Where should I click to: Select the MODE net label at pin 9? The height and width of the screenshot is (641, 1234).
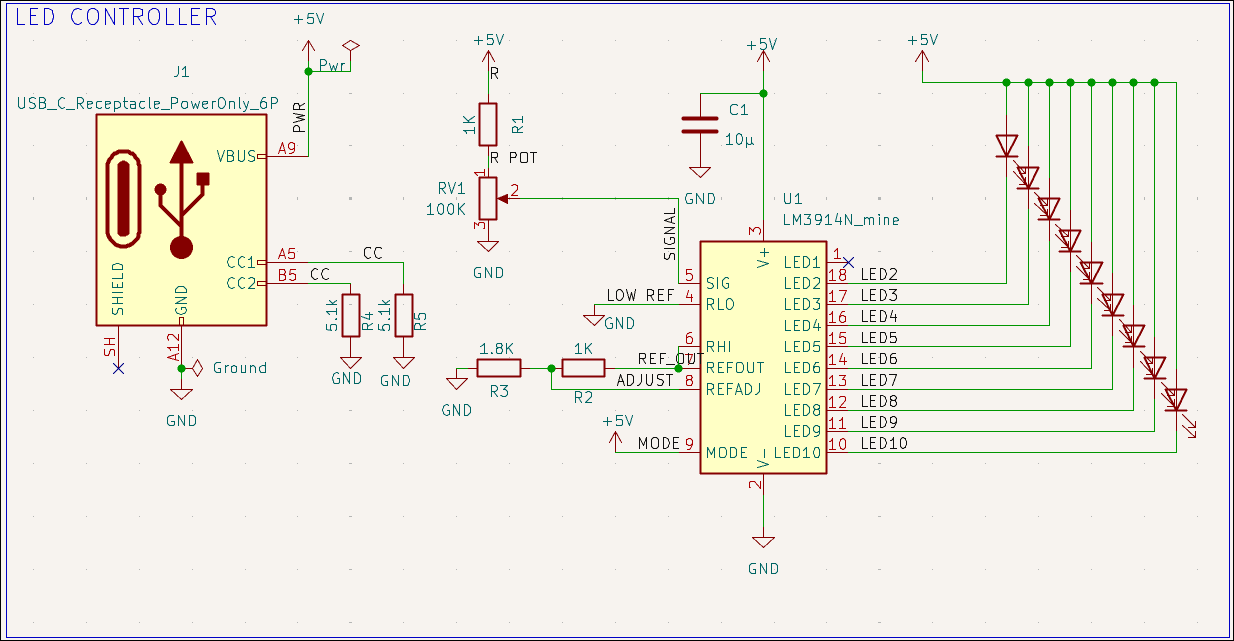pyautogui.click(x=659, y=443)
